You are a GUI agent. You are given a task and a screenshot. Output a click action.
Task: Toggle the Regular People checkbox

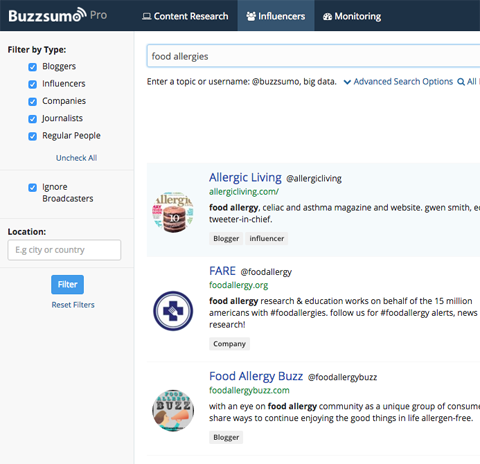point(32,136)
